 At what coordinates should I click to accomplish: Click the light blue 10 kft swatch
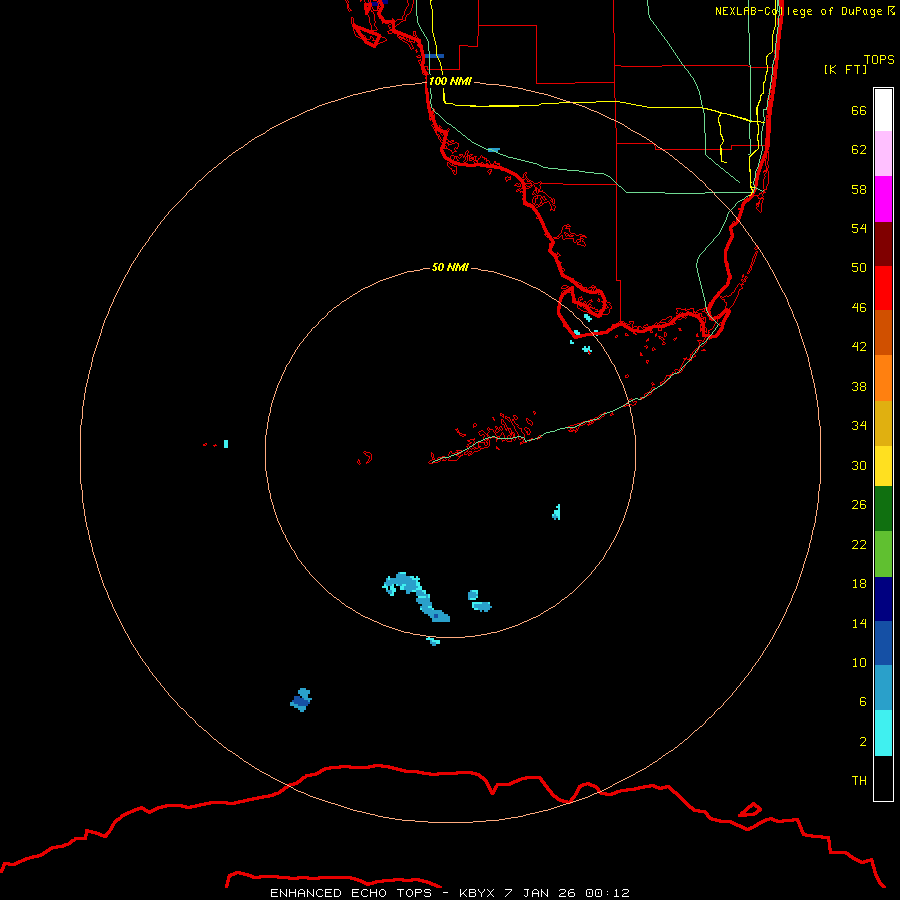[883, 688]
